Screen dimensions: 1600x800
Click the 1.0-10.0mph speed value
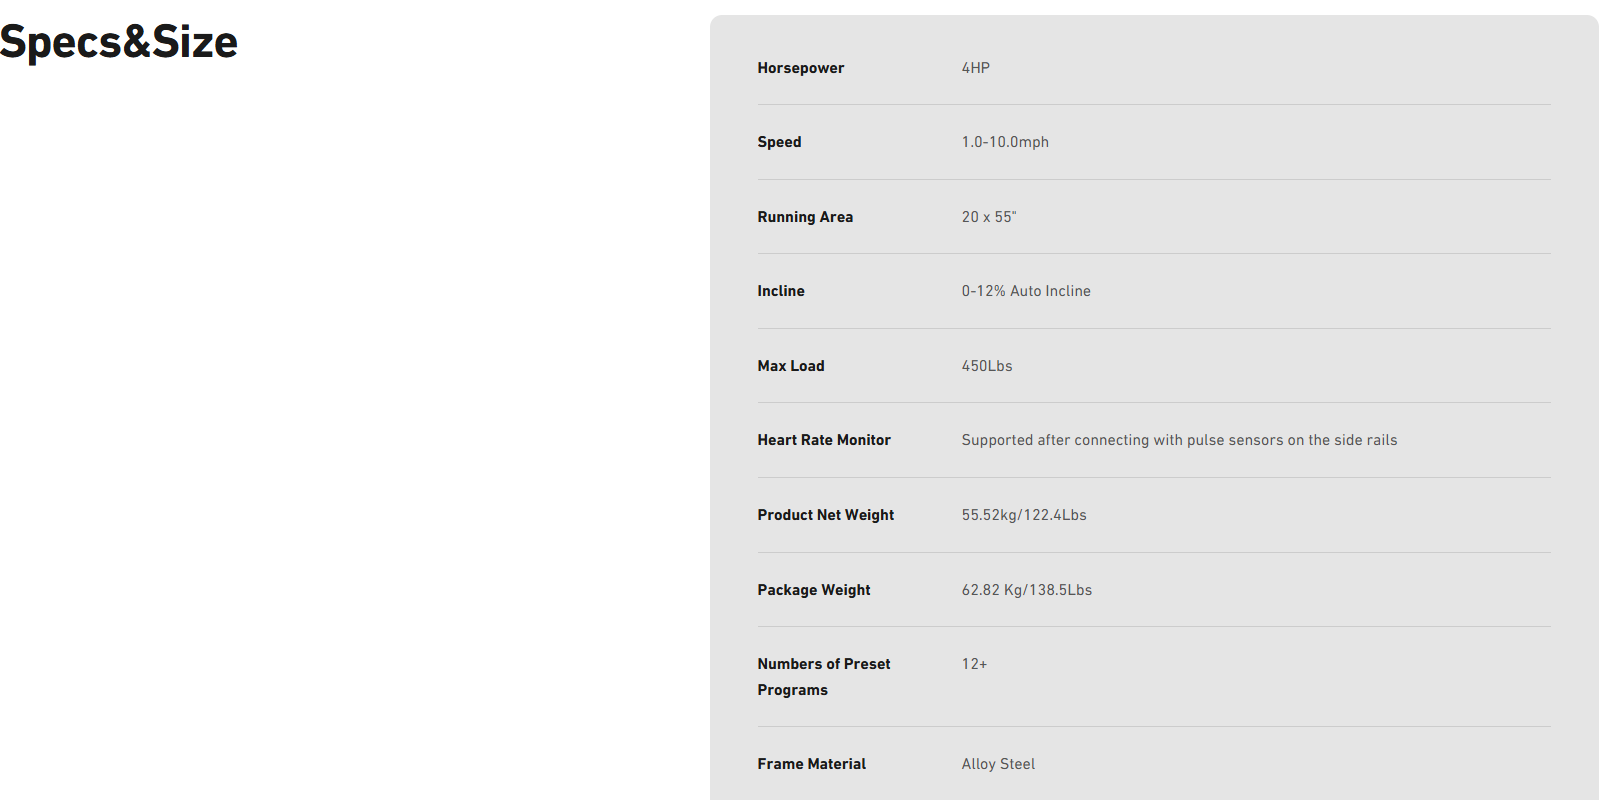[1005, 142]
